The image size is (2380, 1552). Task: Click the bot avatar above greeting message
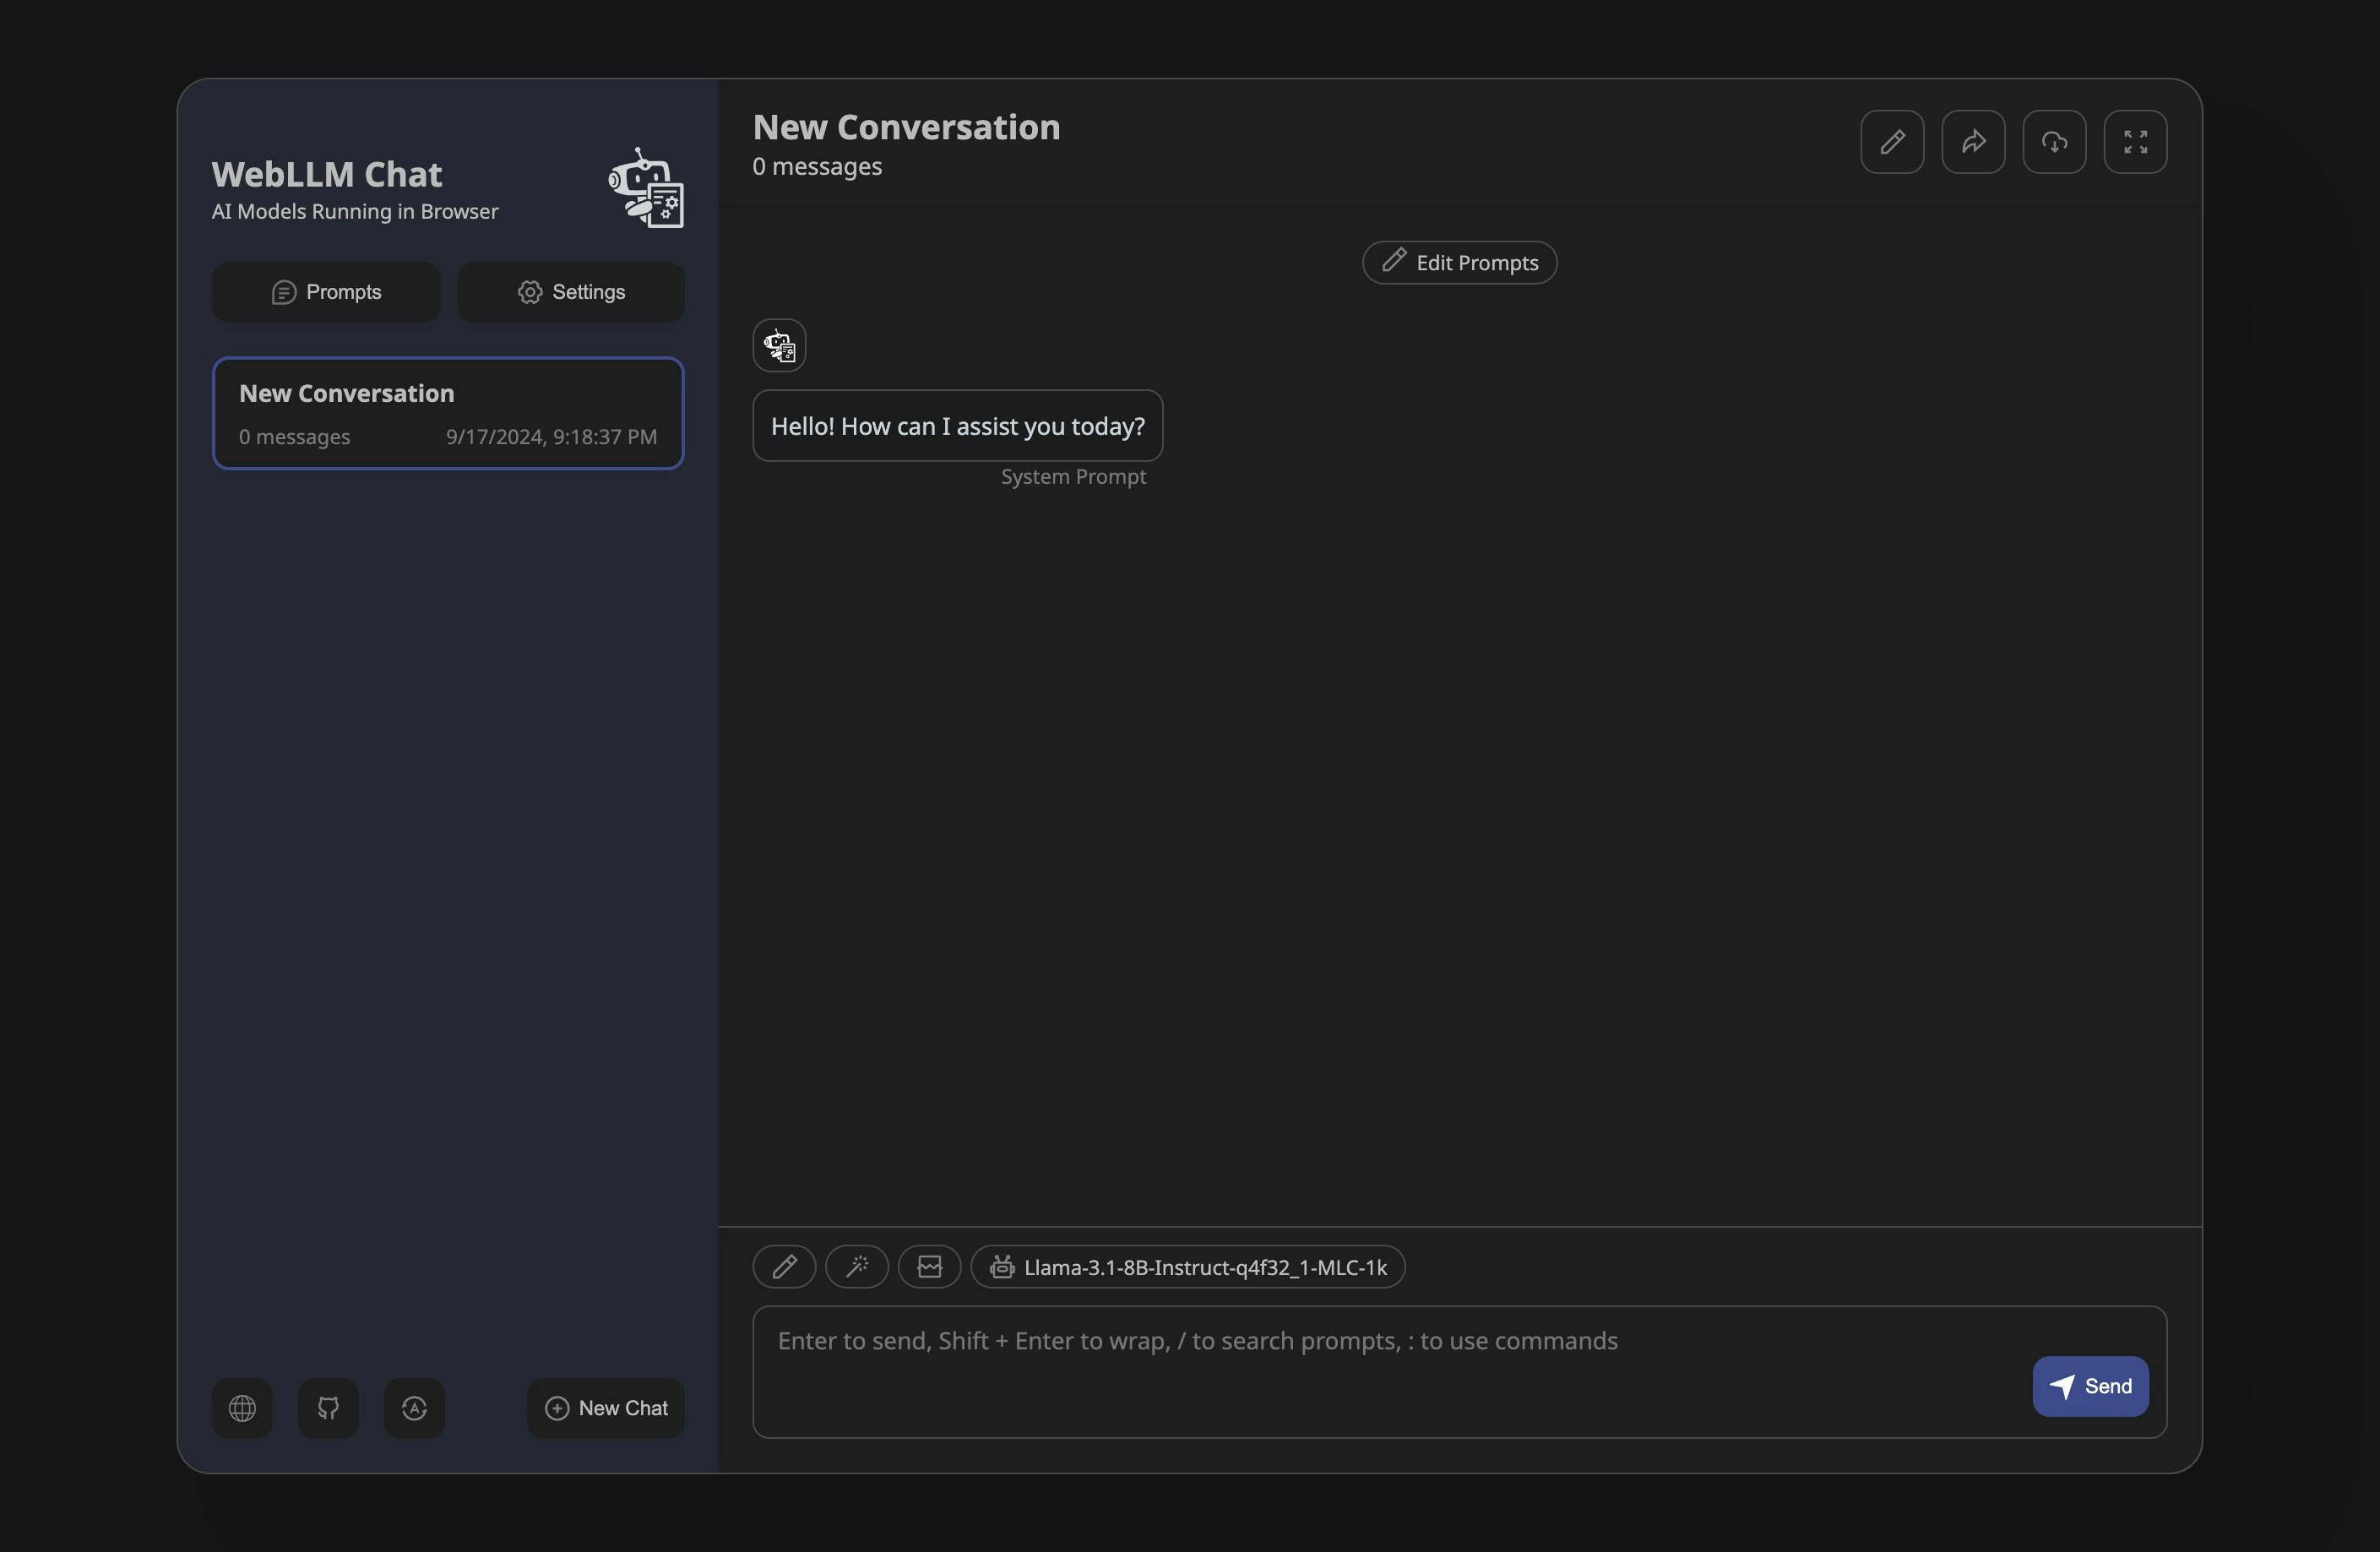779,346
